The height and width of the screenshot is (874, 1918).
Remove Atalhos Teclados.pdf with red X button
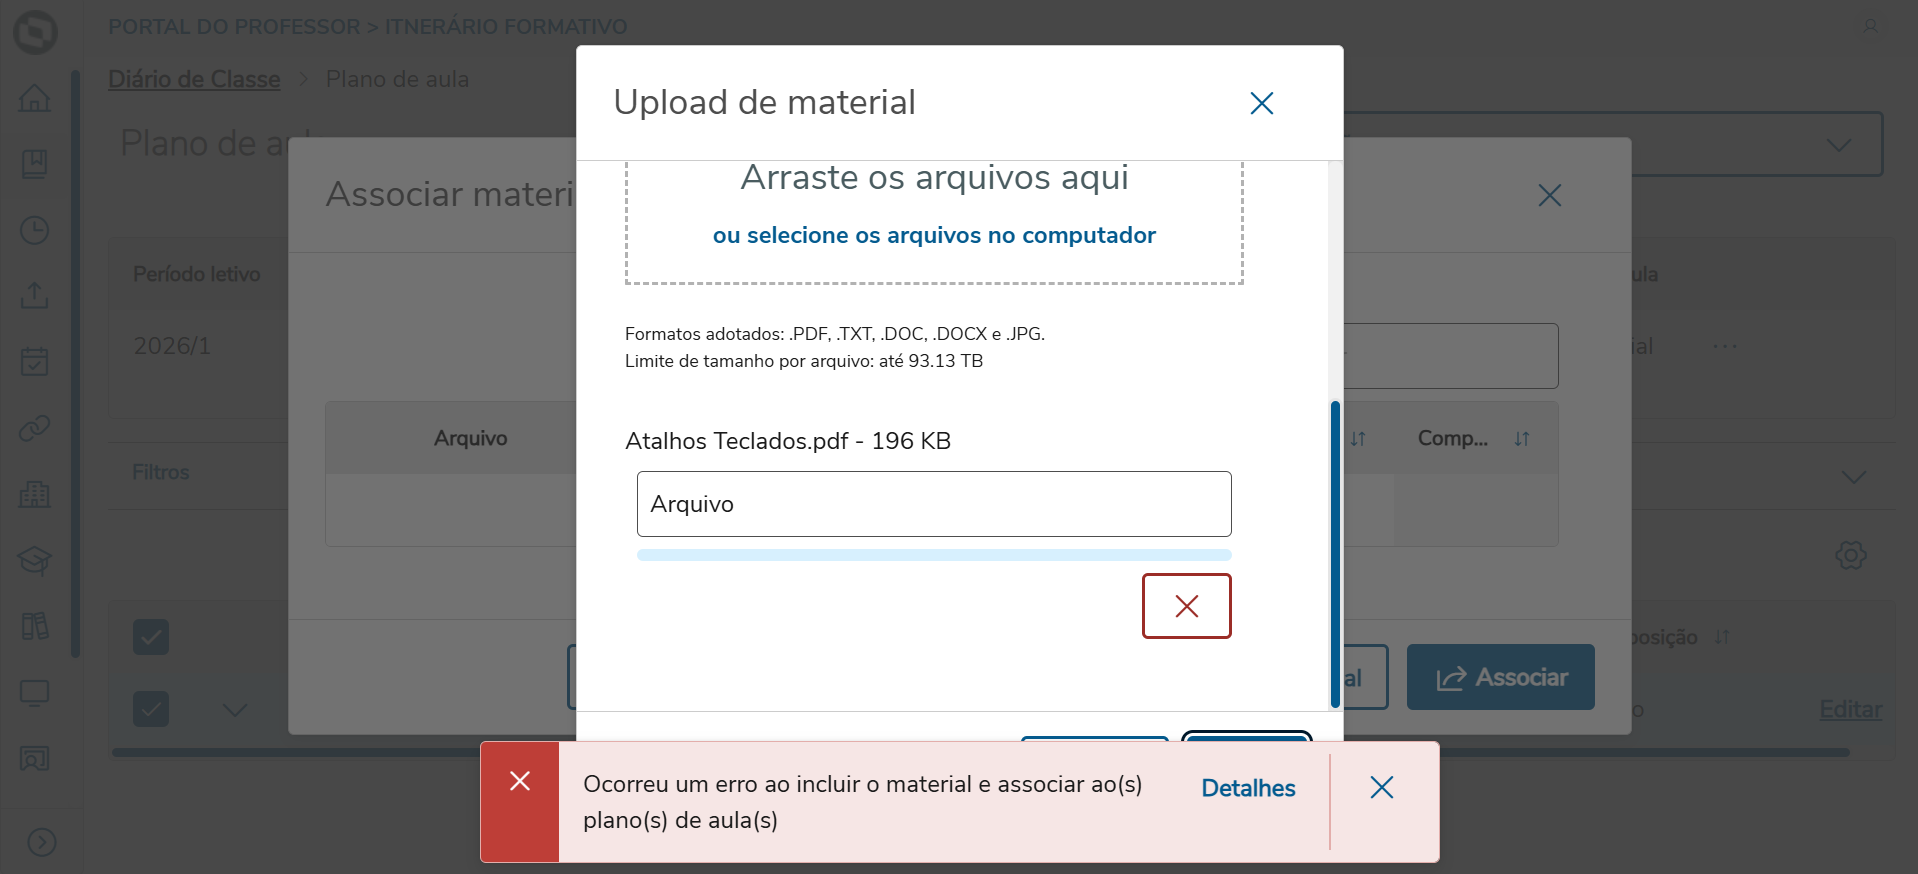pyautogui.click(x=1187, y=606)
